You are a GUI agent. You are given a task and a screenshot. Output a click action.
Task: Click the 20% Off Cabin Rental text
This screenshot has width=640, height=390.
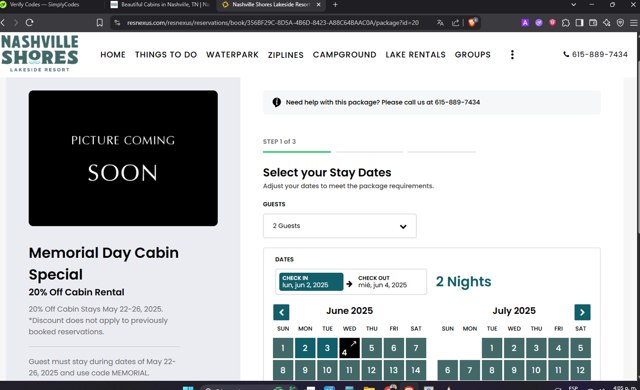(76, 292)
